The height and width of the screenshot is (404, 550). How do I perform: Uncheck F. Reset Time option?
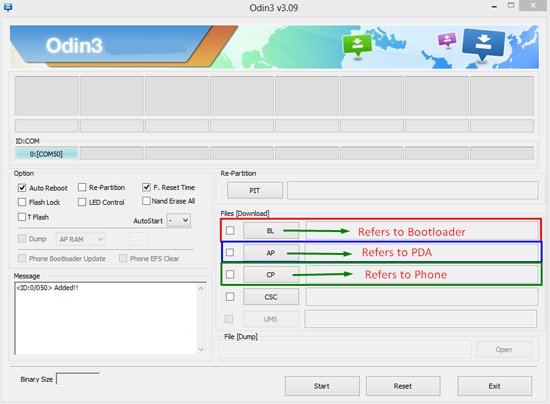[147, 187]
